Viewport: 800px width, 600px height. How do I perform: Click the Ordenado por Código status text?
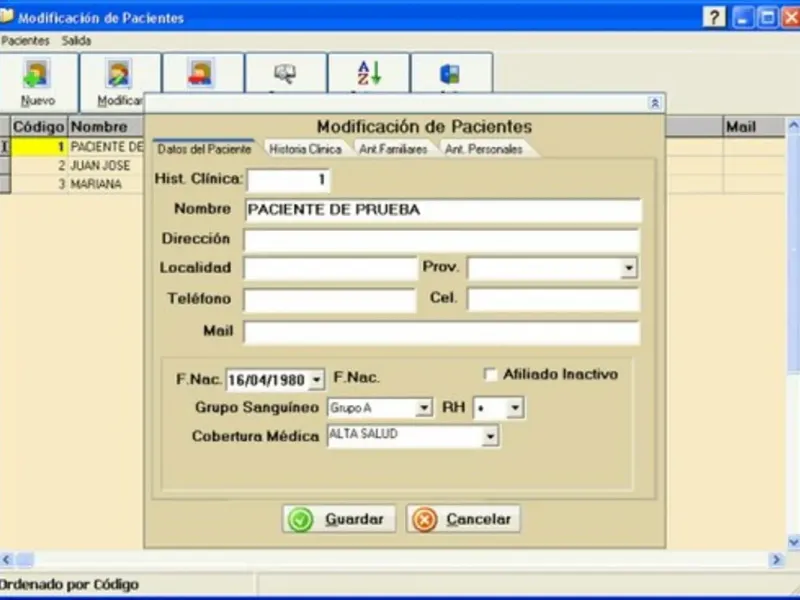point(69,584)
